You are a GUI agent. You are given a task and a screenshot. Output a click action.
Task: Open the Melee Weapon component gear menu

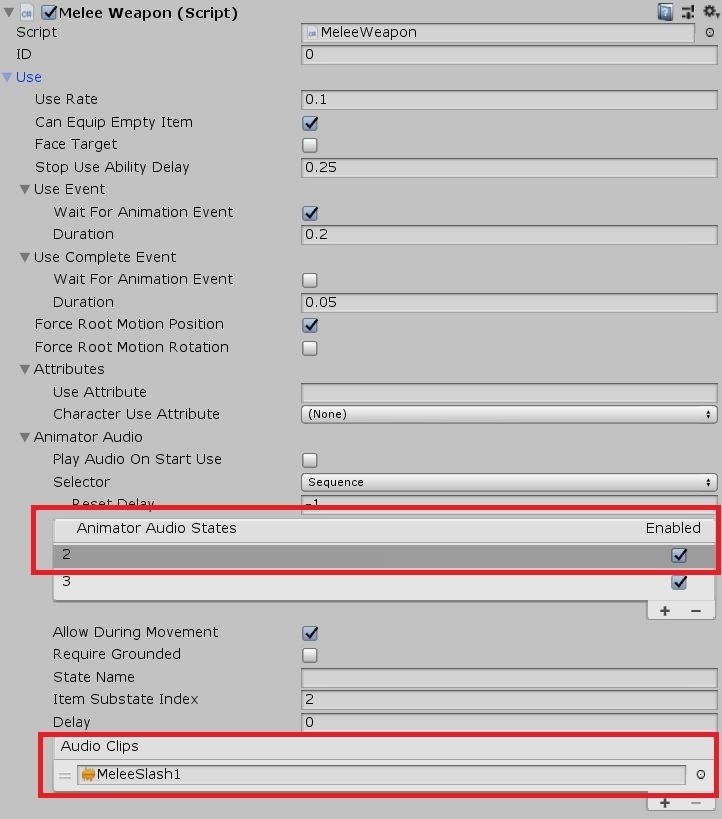pyautogui.click(x=708, y=12)
